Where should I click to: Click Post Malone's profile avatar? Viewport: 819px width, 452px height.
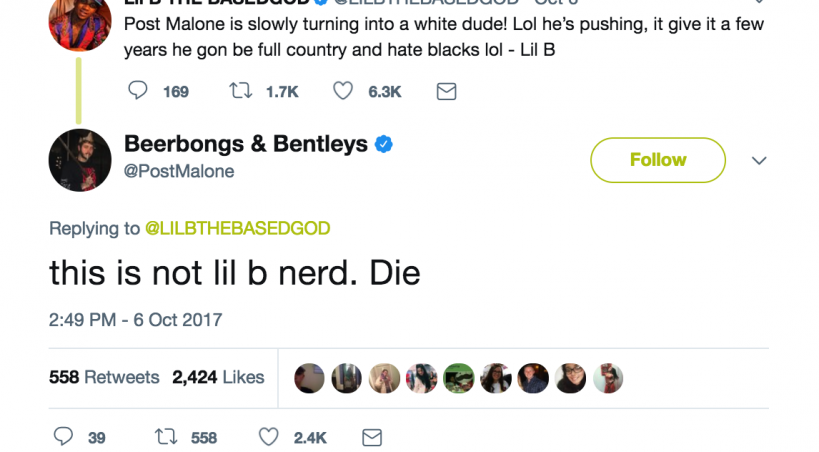click(80, 160)
